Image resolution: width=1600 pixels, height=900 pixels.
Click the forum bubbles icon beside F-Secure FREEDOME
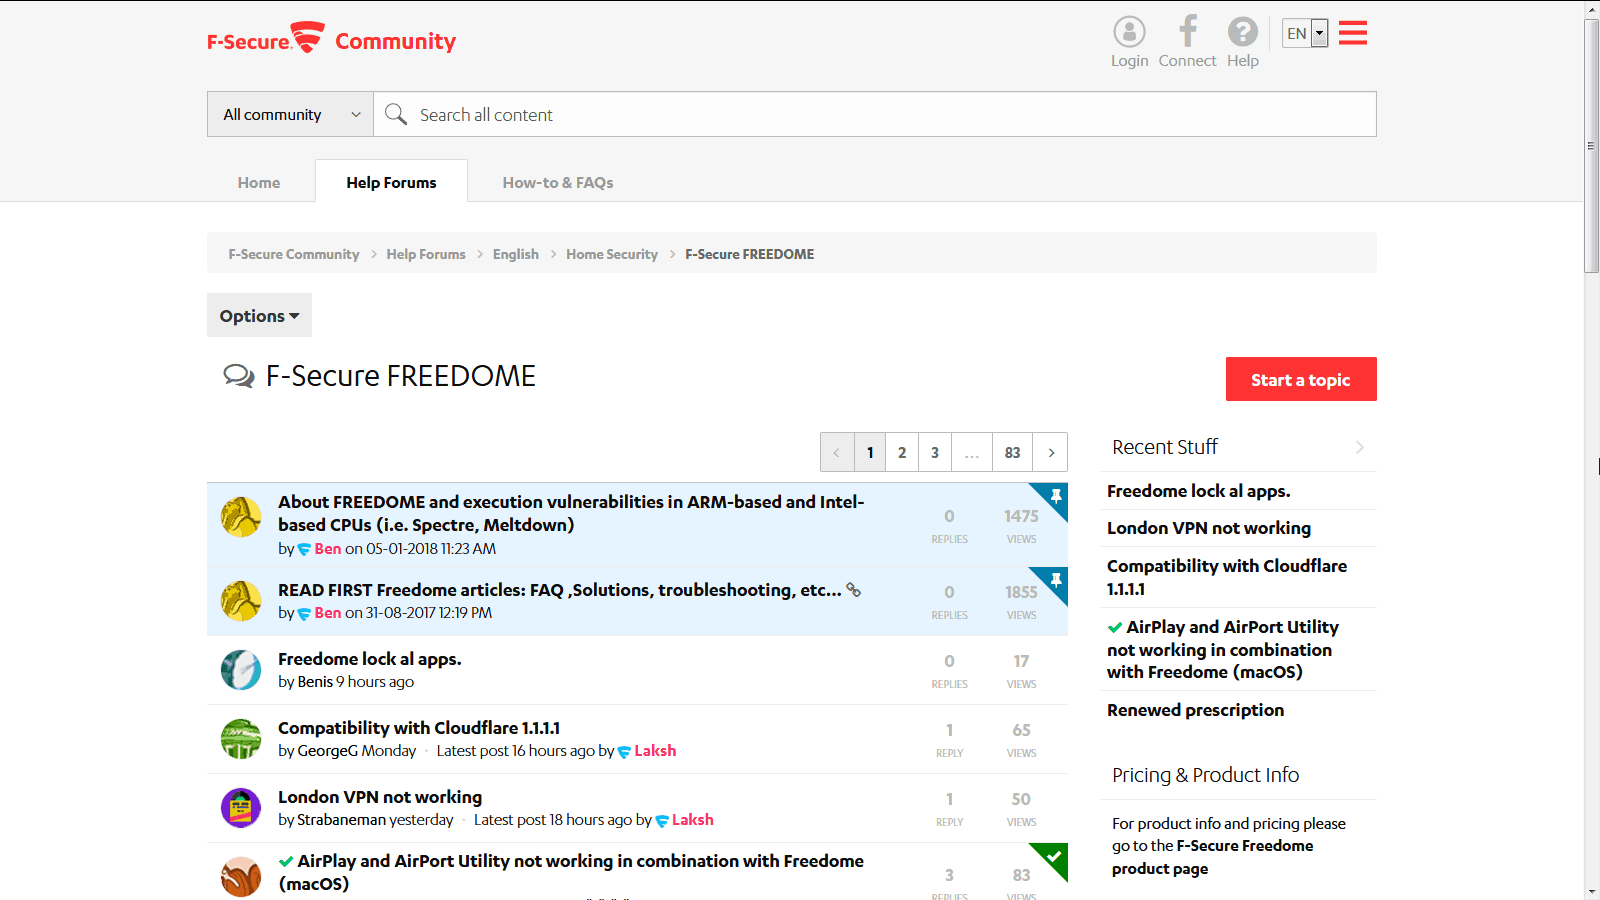click(239, 376)
